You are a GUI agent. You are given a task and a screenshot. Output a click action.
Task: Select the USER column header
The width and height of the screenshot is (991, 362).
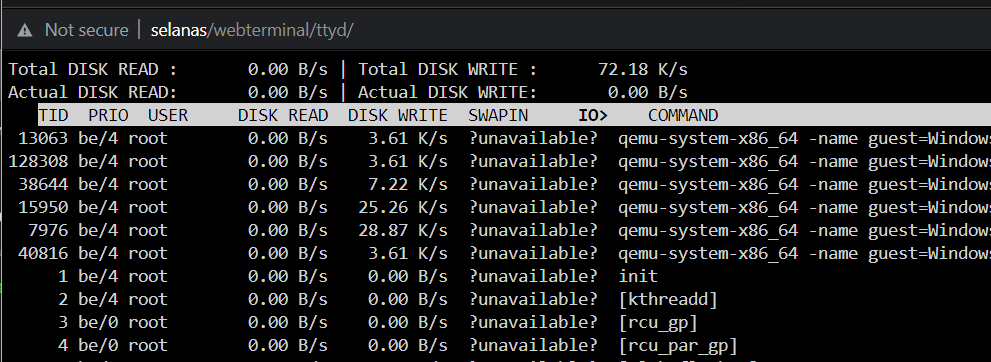coord(168,115)
